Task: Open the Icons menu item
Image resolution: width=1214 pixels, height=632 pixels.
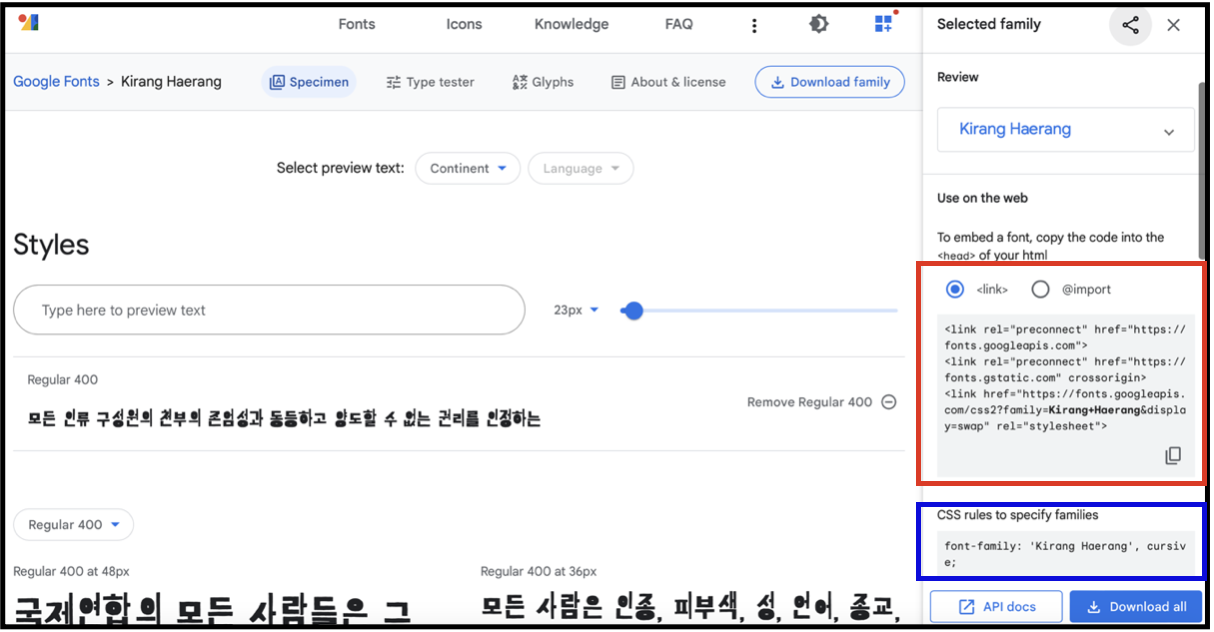Action: tap(464, 24)
